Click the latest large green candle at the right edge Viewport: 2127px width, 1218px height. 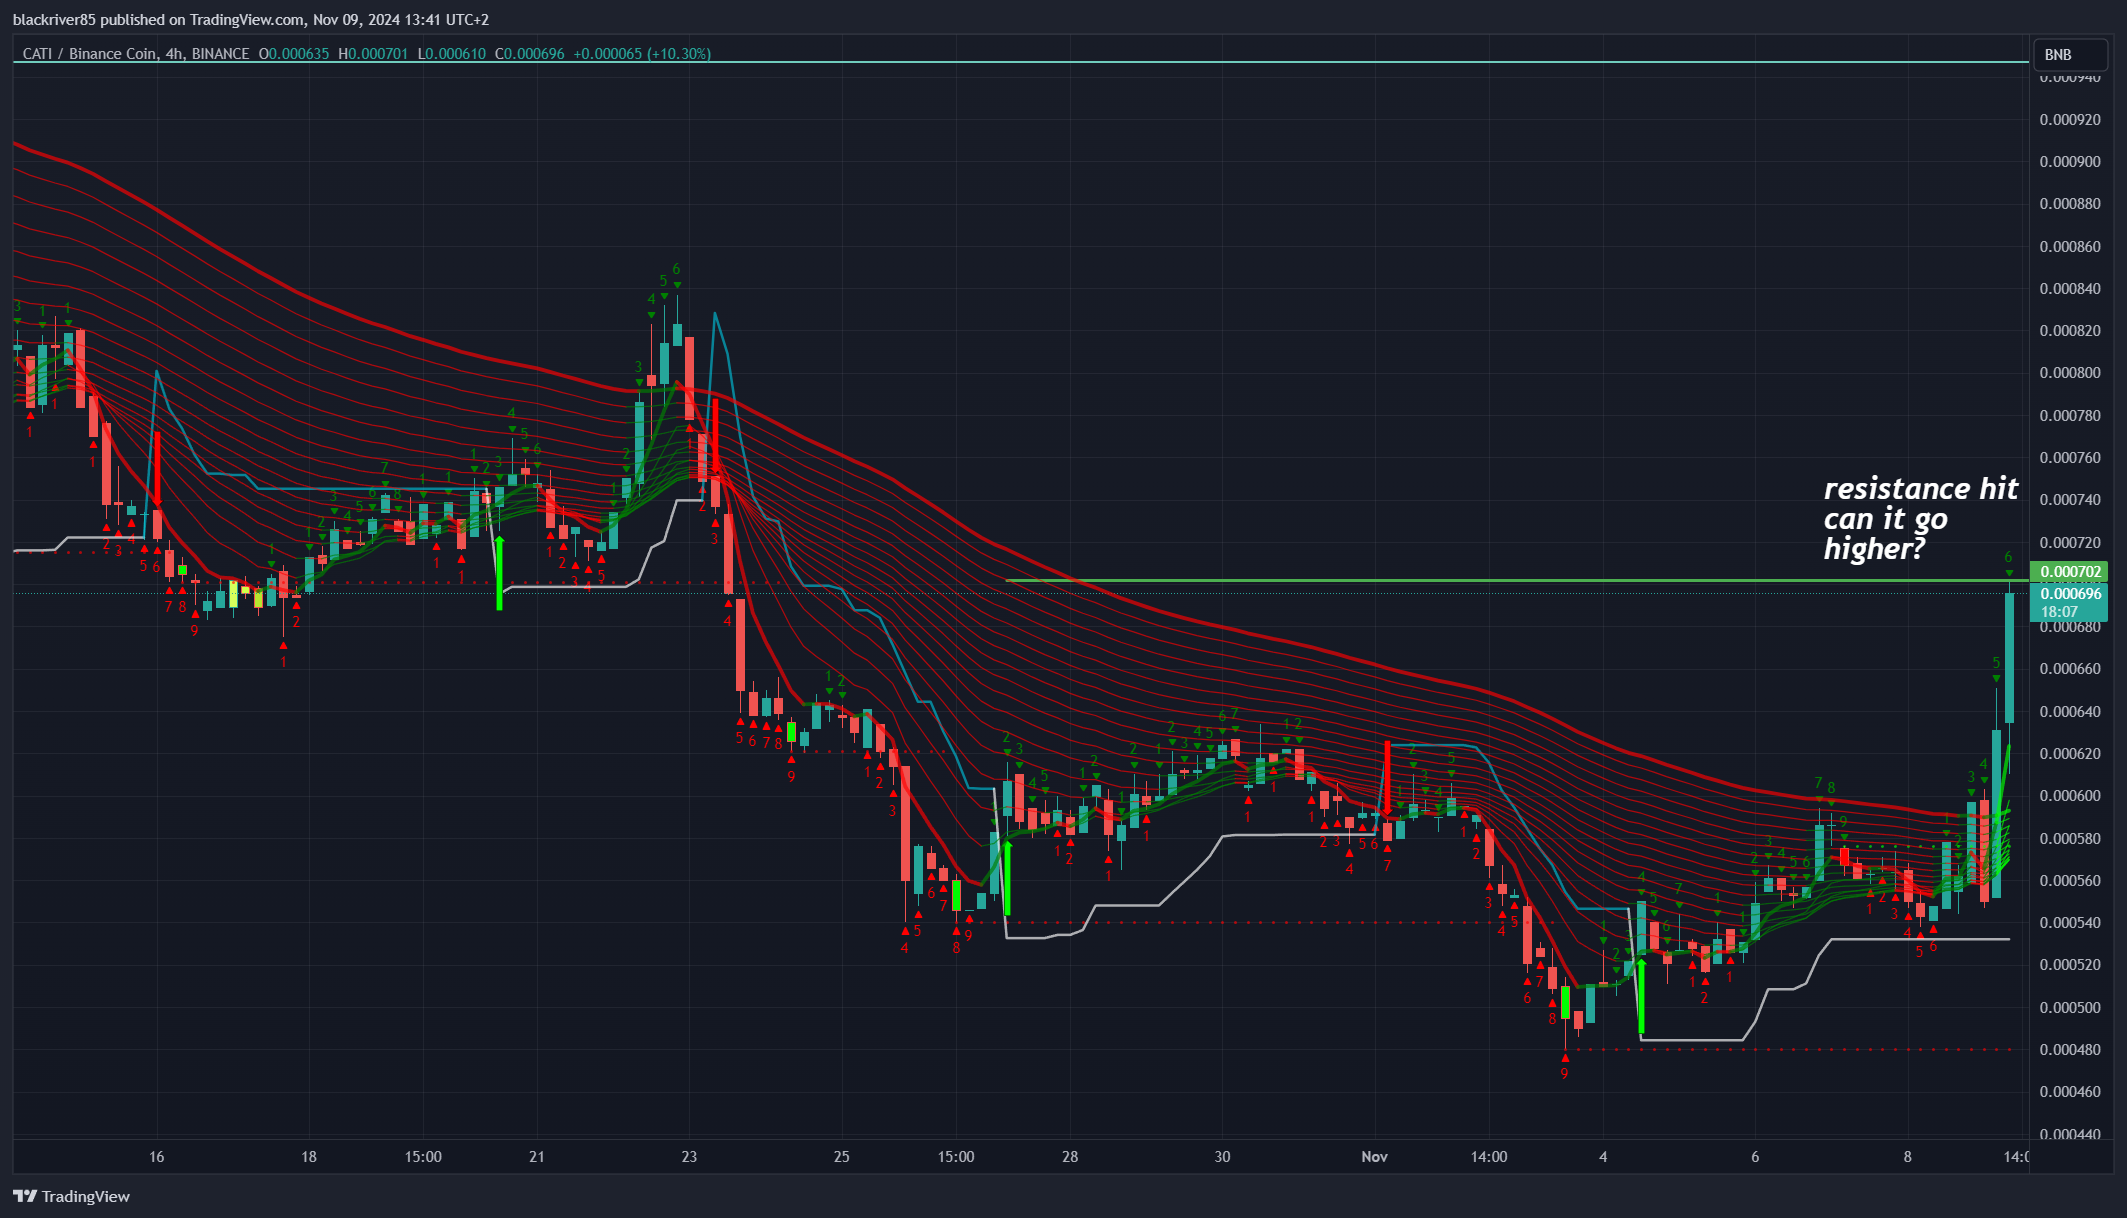tap(2009, 657)
